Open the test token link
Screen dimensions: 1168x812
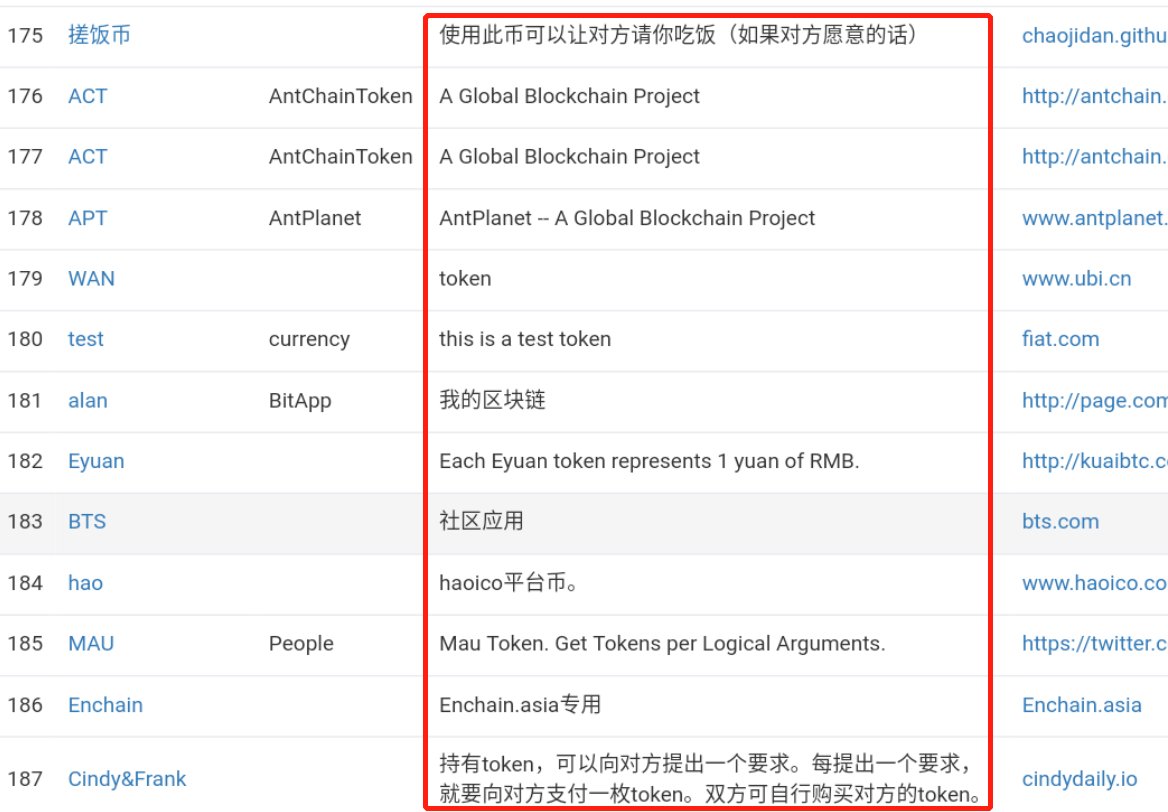86,339
